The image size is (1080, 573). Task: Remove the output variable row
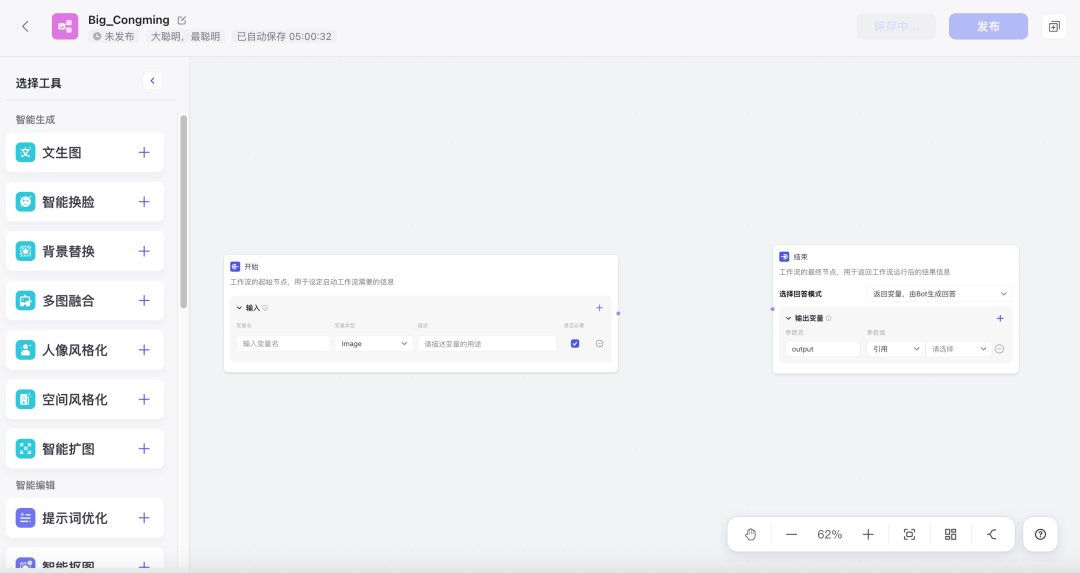pos(999,349)
